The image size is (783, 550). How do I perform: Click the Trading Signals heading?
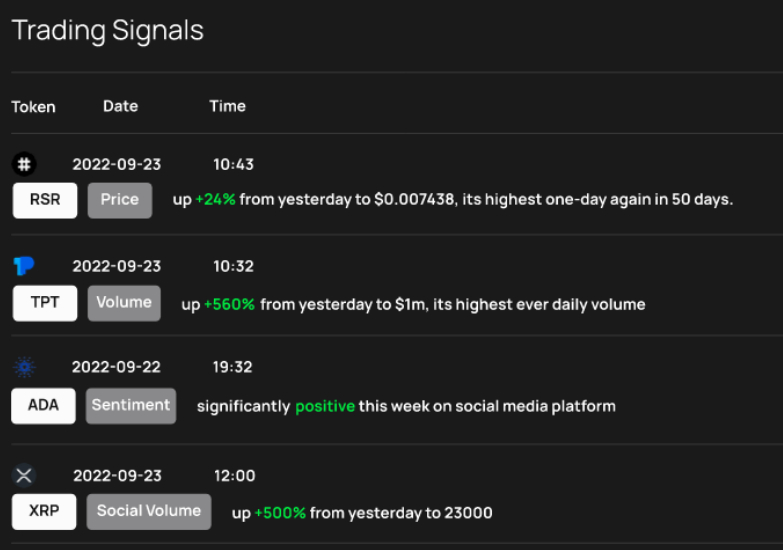tap(107, 31)
